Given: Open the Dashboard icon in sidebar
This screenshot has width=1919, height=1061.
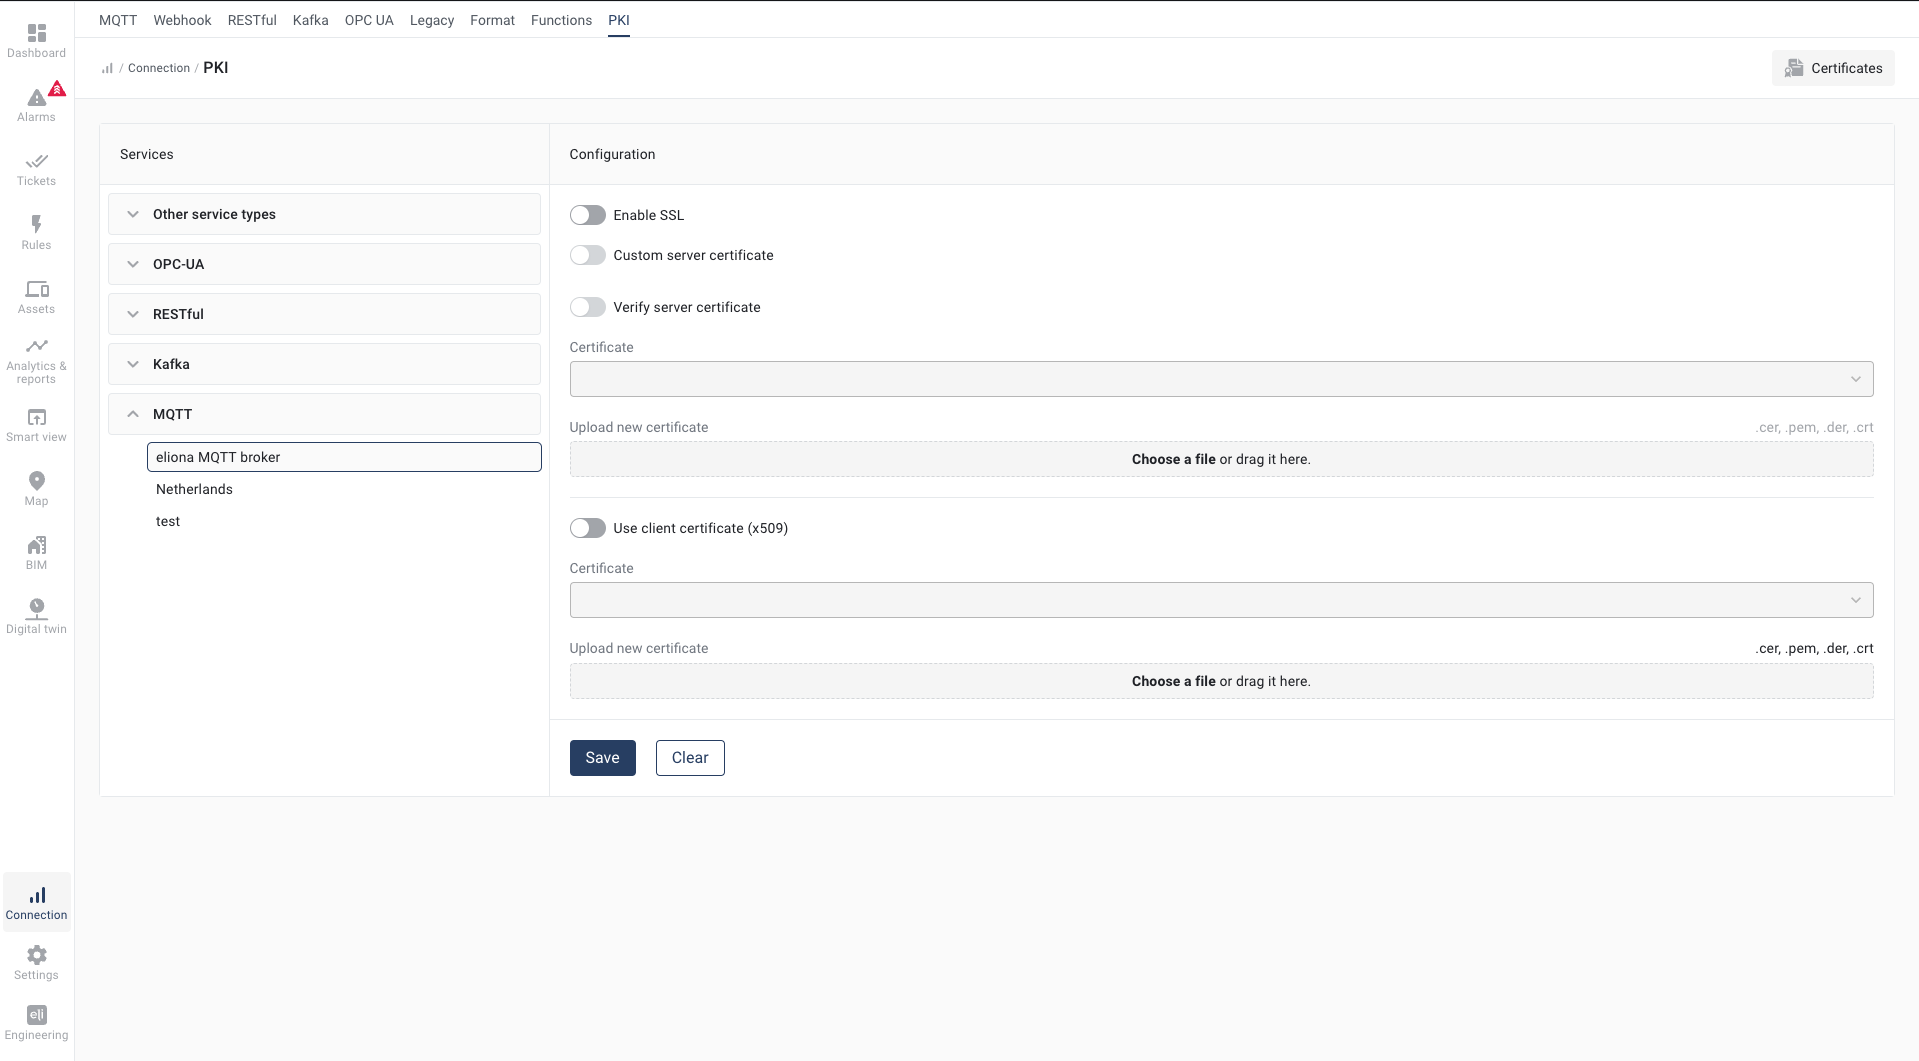Looking at the screenshot, I should pyautogui.click(x=37, y=34).
